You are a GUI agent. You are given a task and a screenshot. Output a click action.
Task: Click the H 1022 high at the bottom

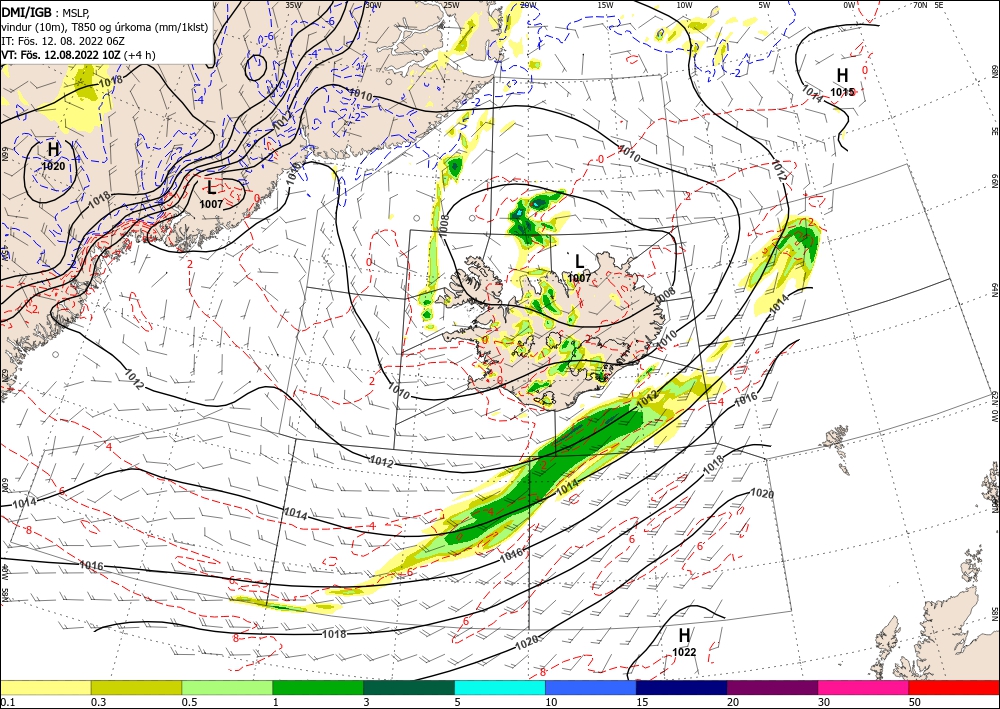coord(684,642)
